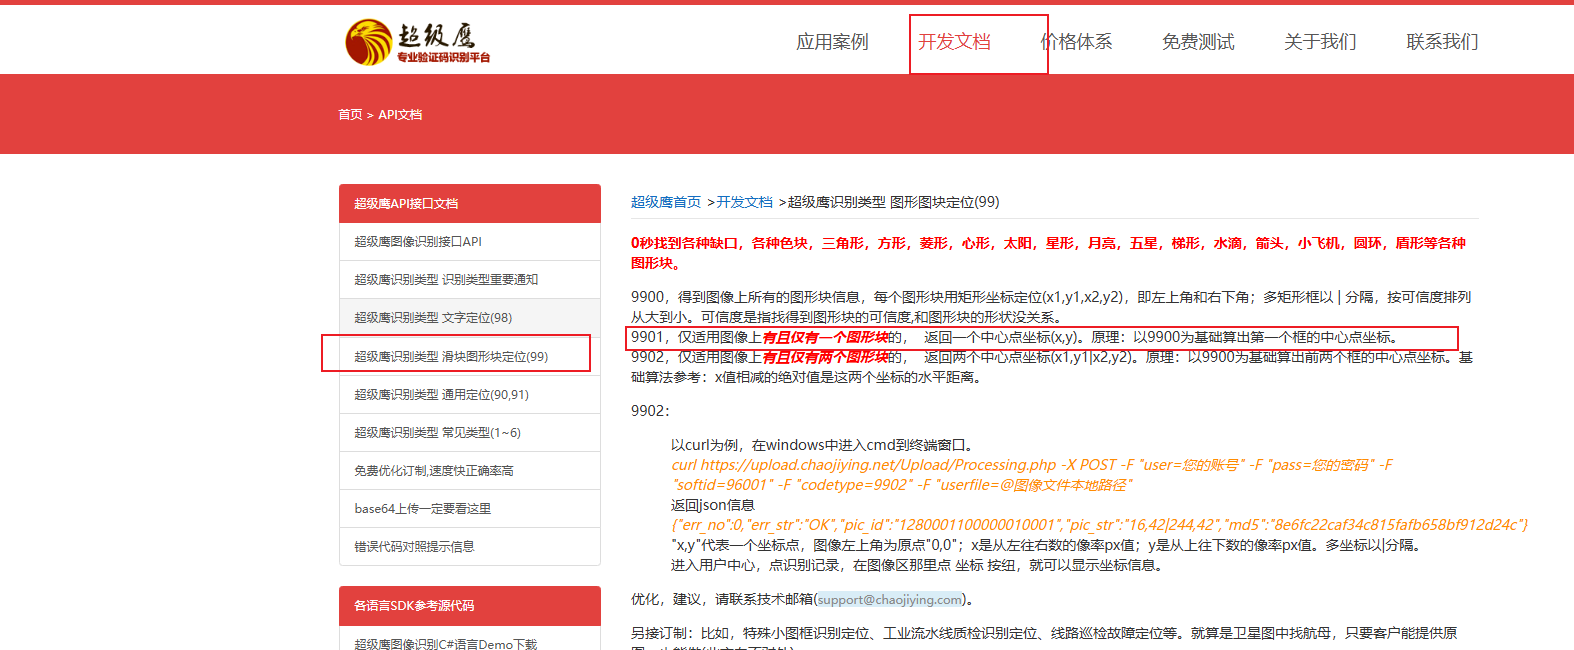Click the curl upload URL command text
Screen dimensions: 1574x650
(x=1032, y=475)
